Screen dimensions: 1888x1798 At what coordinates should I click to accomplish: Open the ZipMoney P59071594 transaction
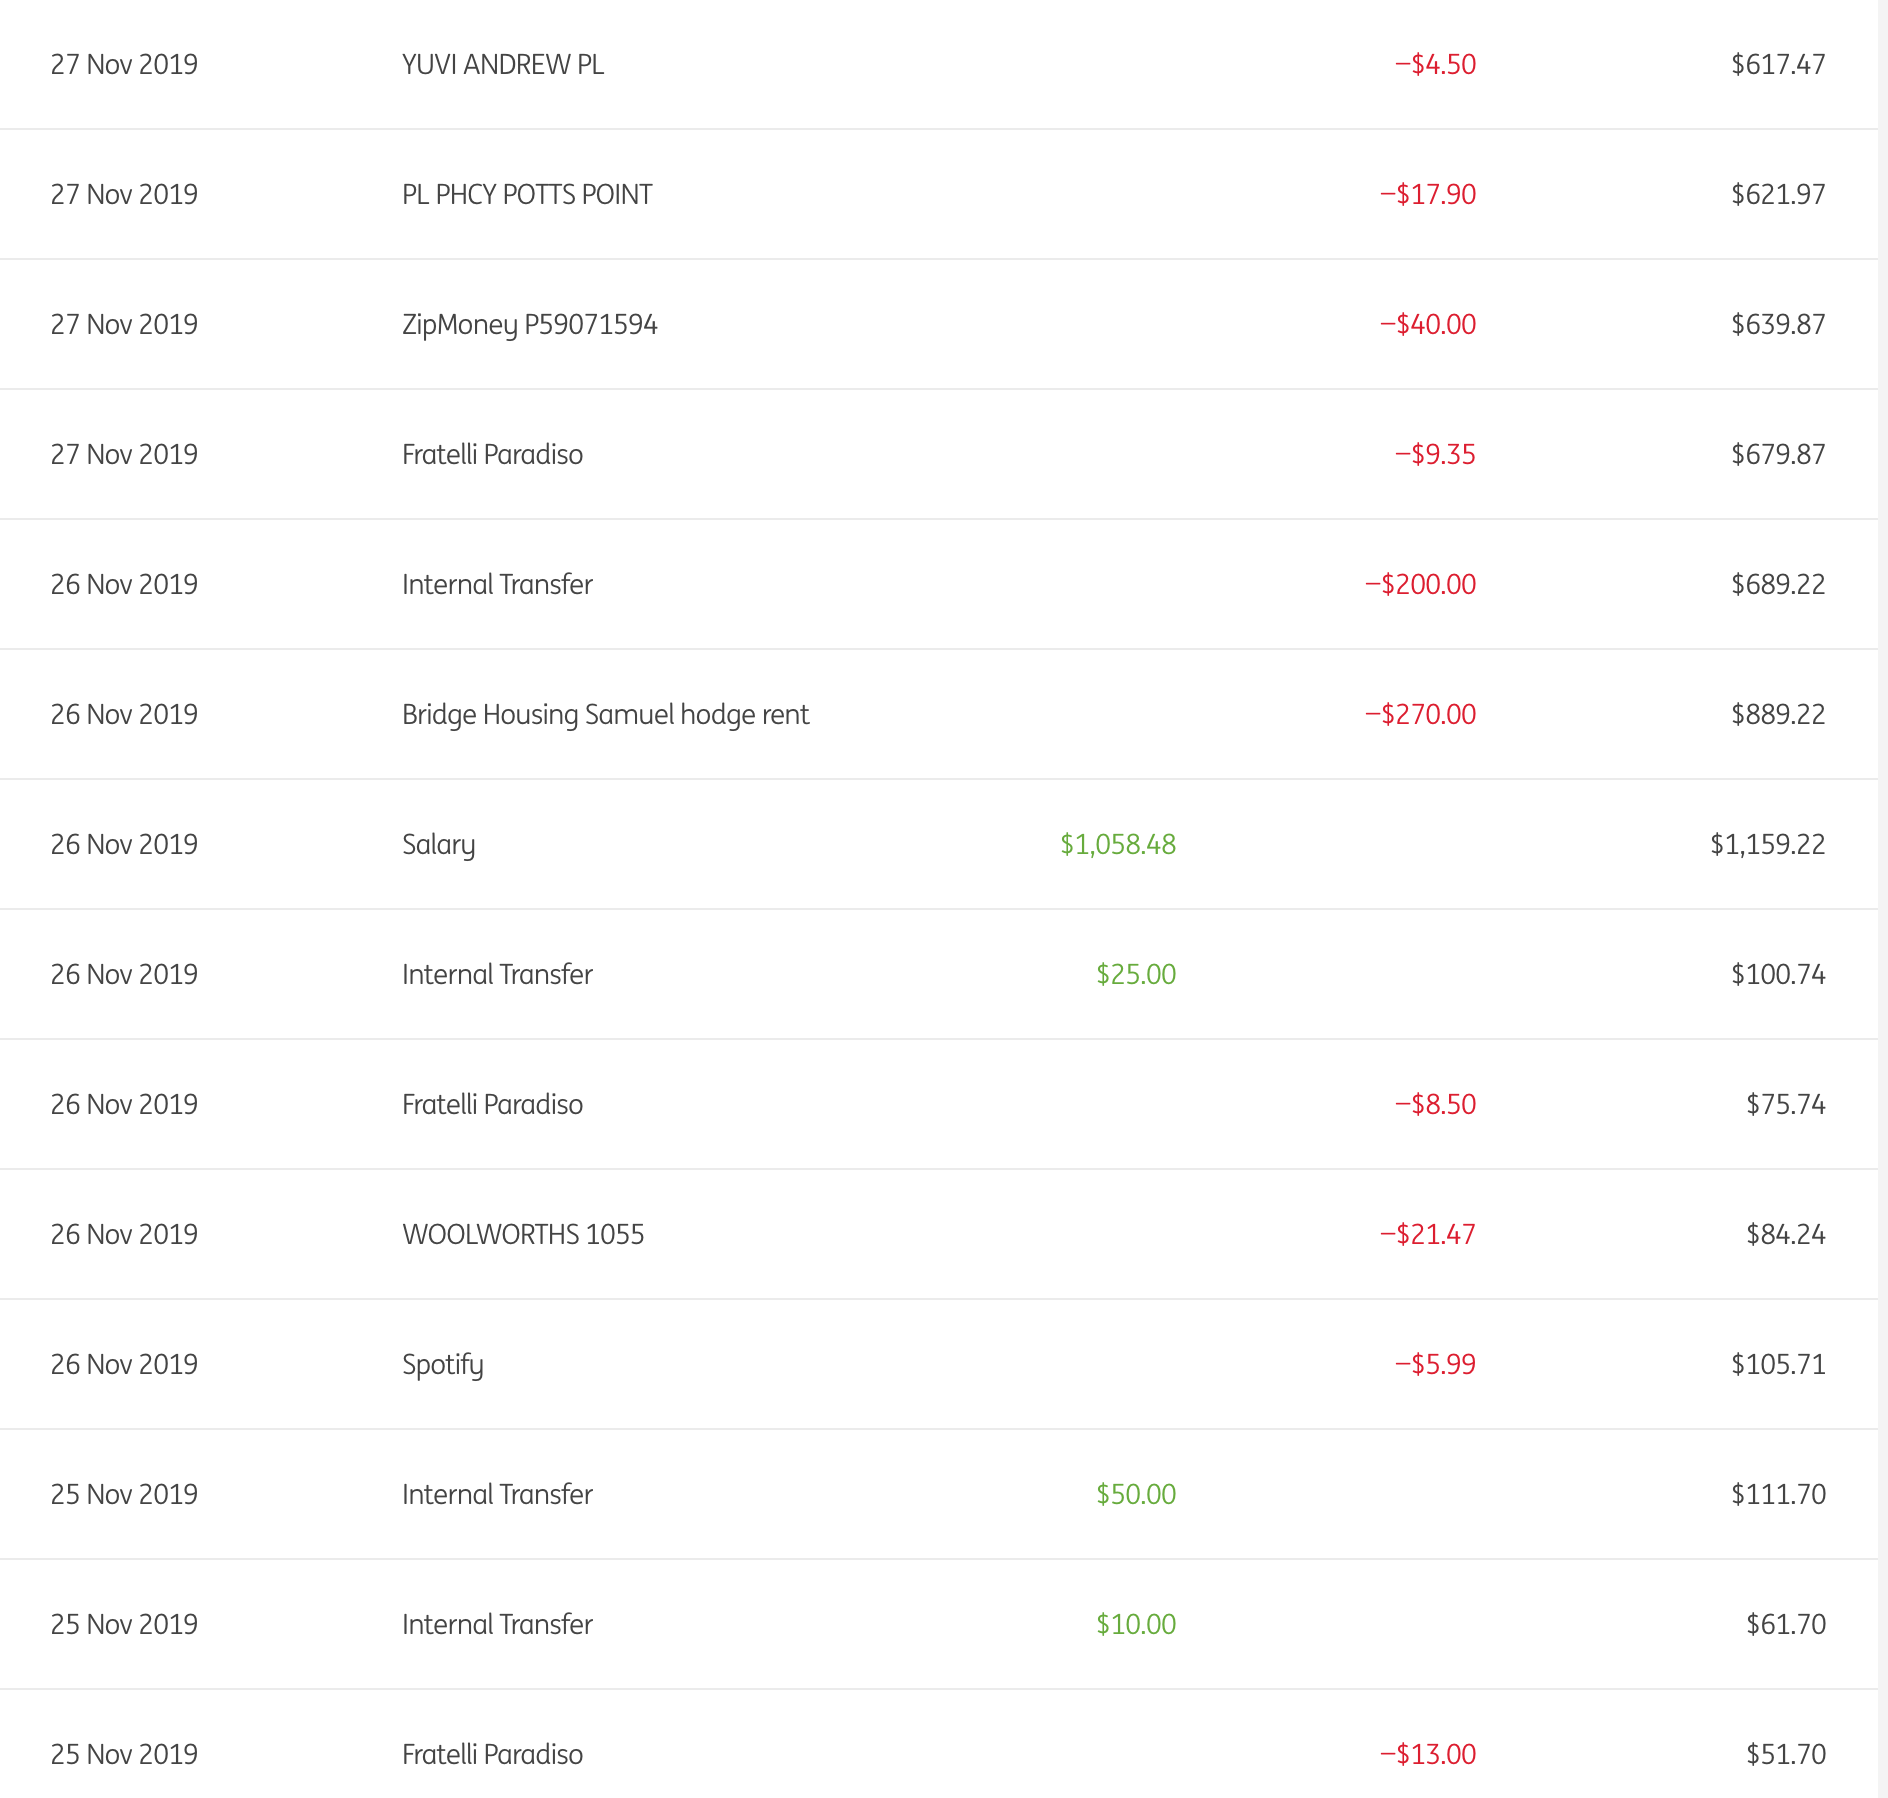529,325
